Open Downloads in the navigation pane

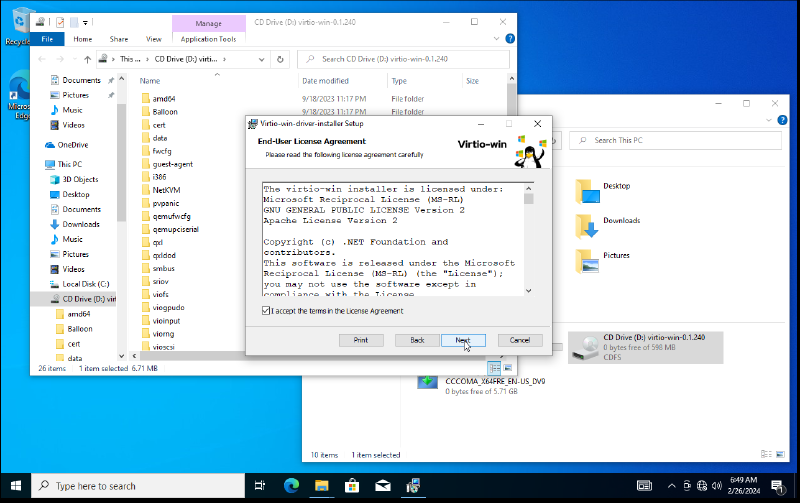(81, 224)
